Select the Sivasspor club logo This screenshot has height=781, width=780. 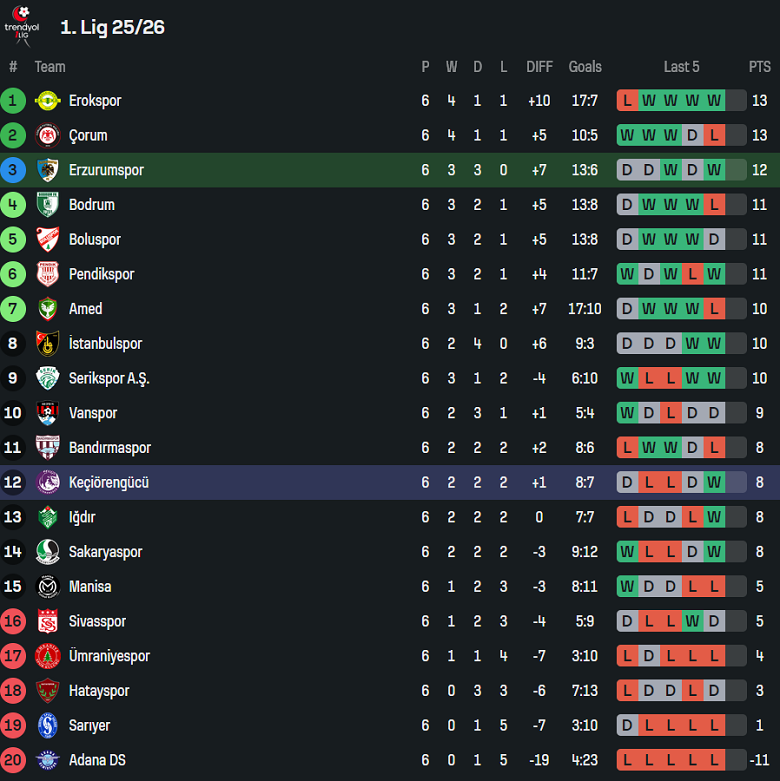pos(47,621)
